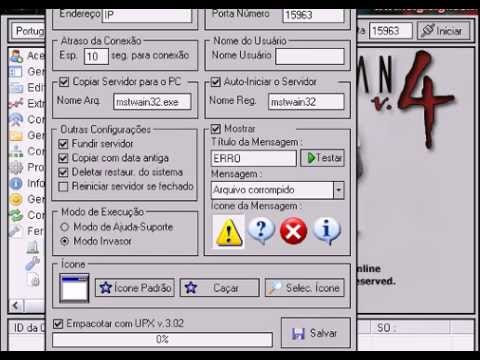Click the network icon beside Pro in sidebar
The width and height of the screenshot is (480, 360).
(16, 167)
